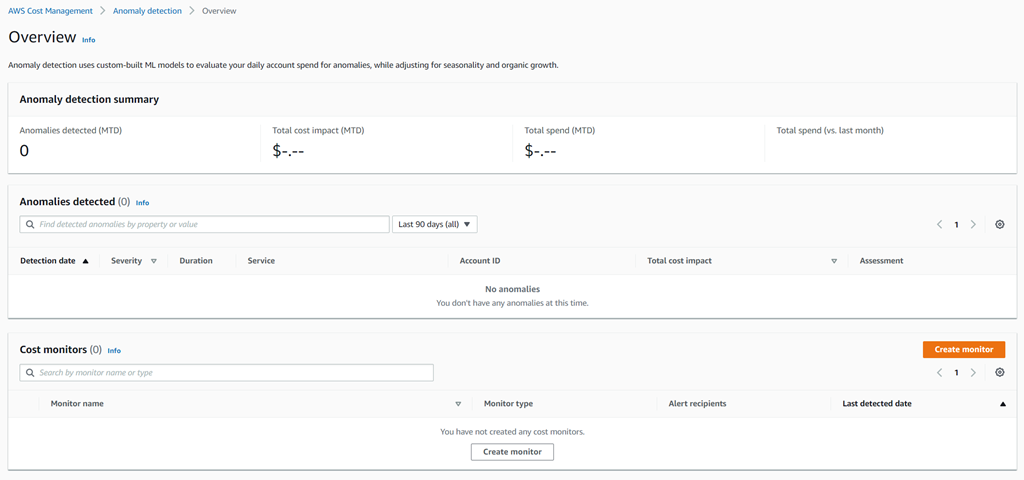This screenshot has height=480, width=1024.
Task: Go to previous page of anomalies table
Action: pos(939,225)
